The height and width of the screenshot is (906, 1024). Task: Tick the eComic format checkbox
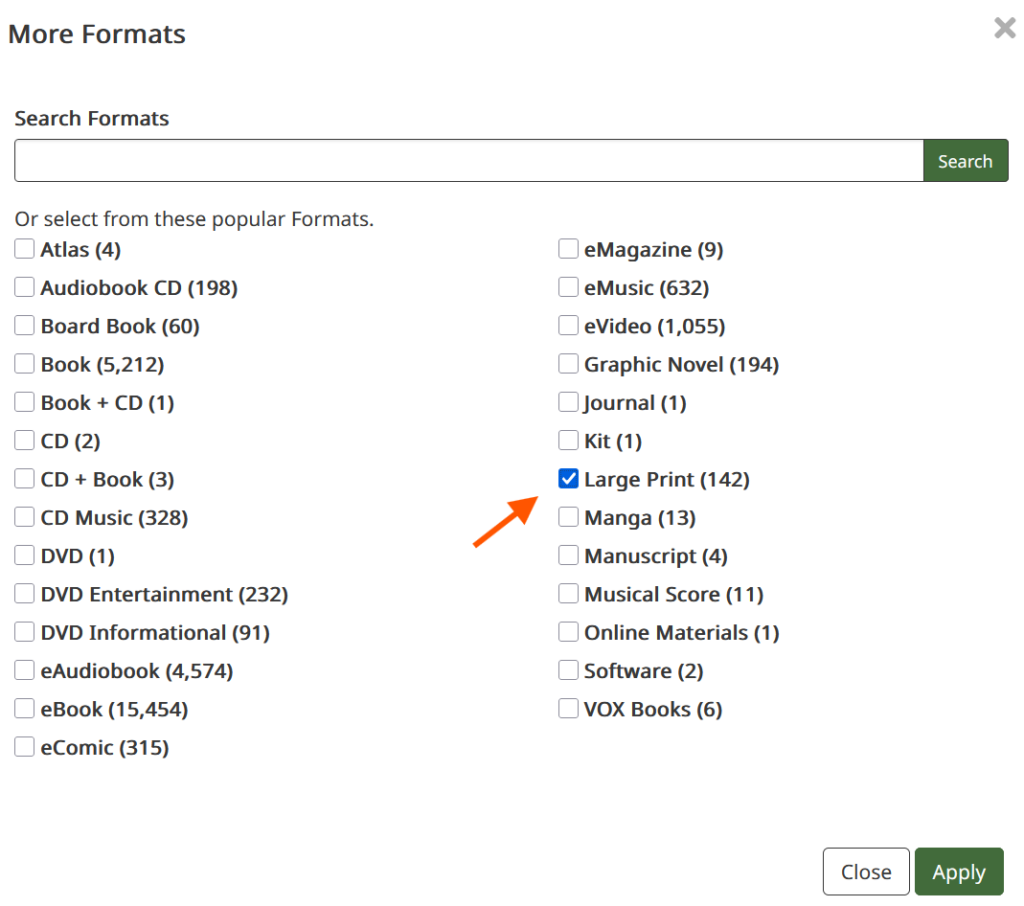(24, 747)
